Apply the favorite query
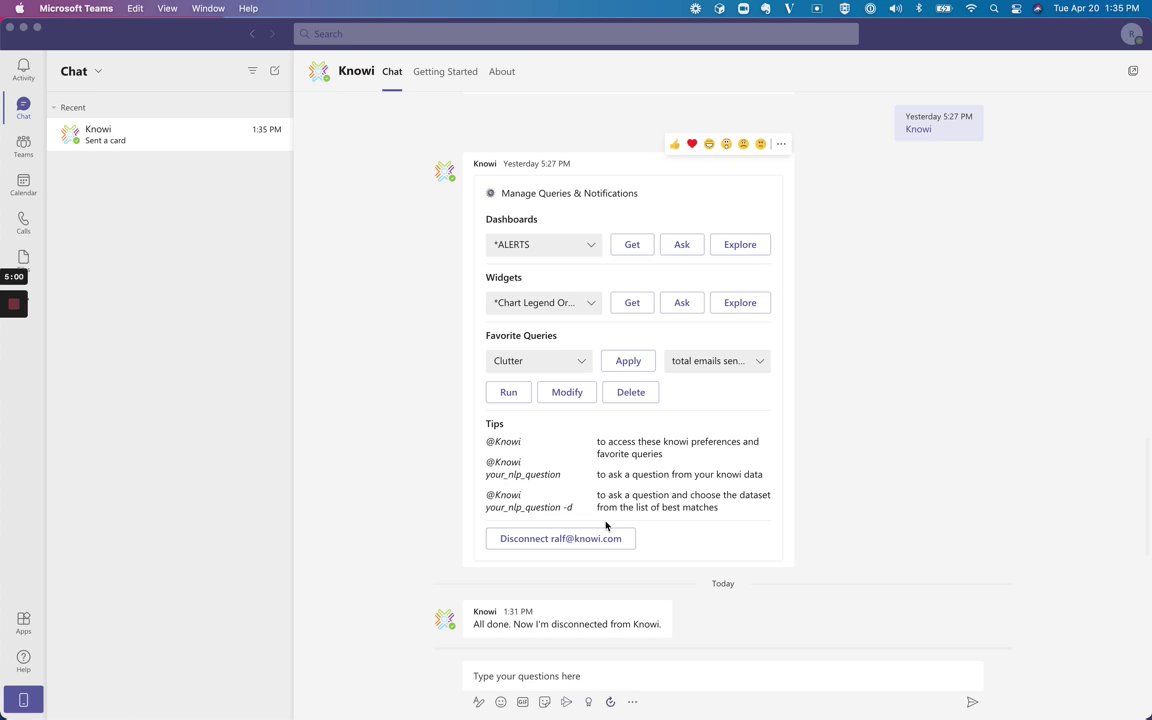 pos(628,361)
